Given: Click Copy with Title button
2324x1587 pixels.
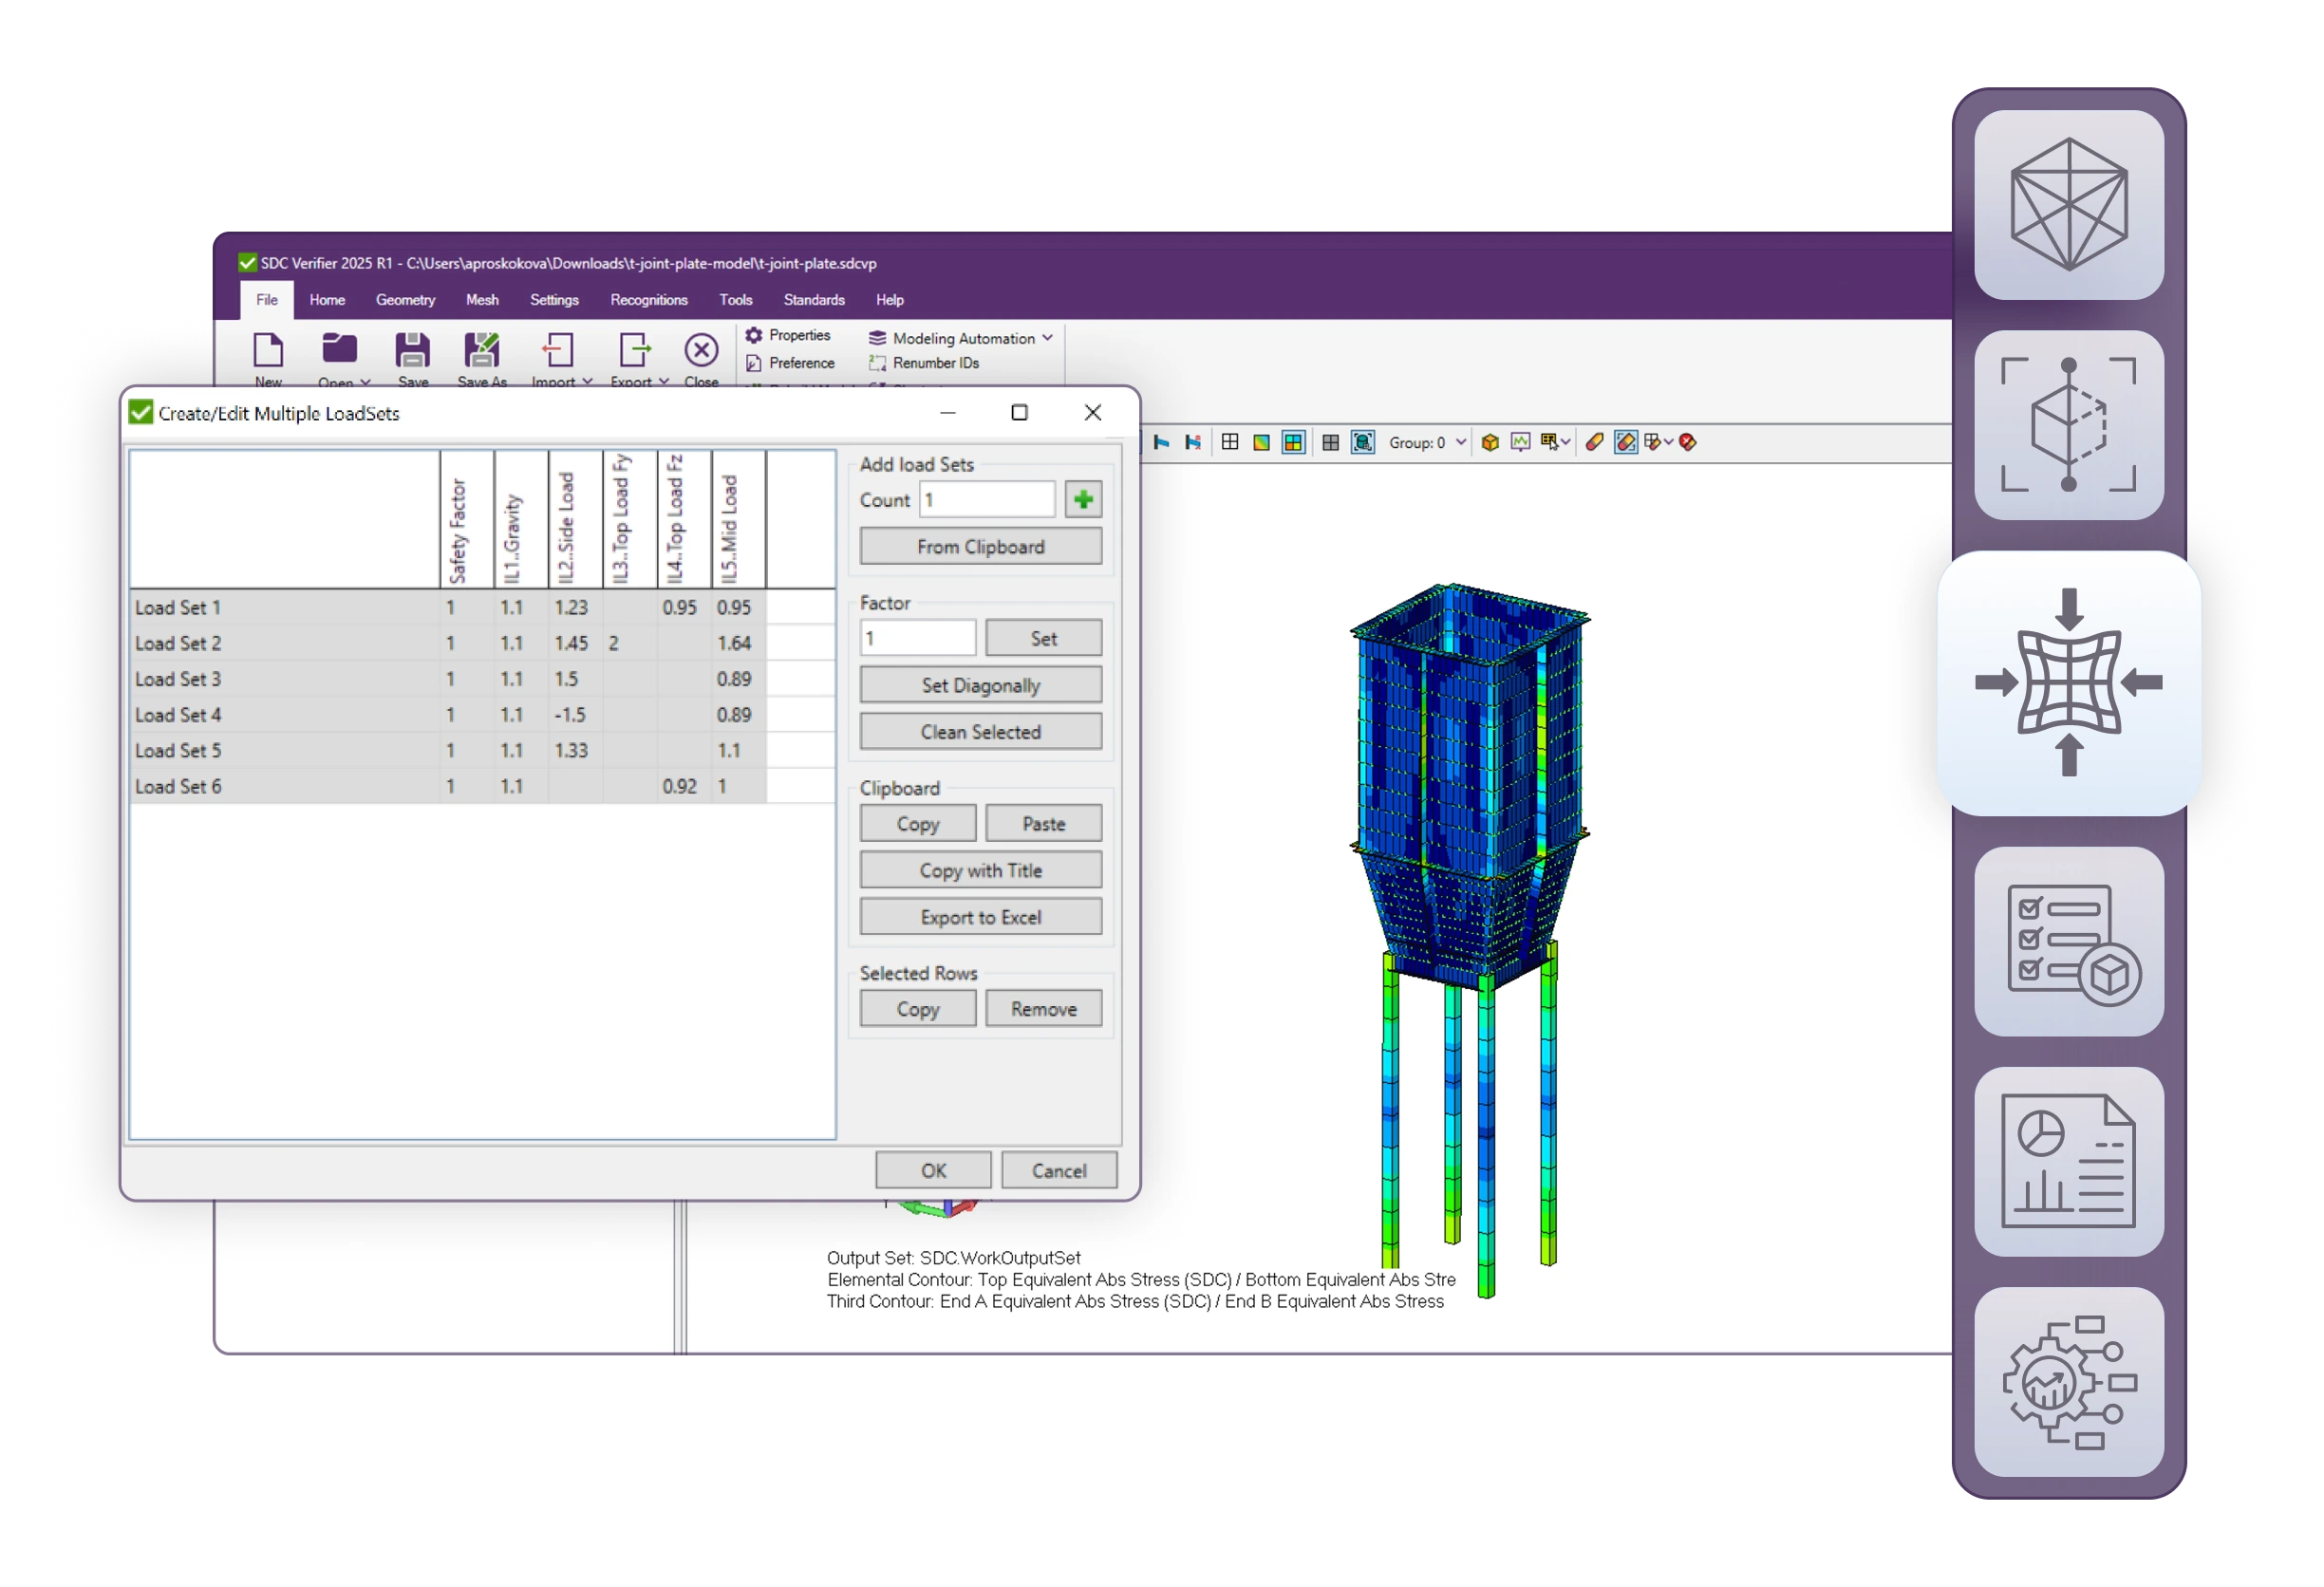Looking at the screenshot, I should tap(980, 870).
